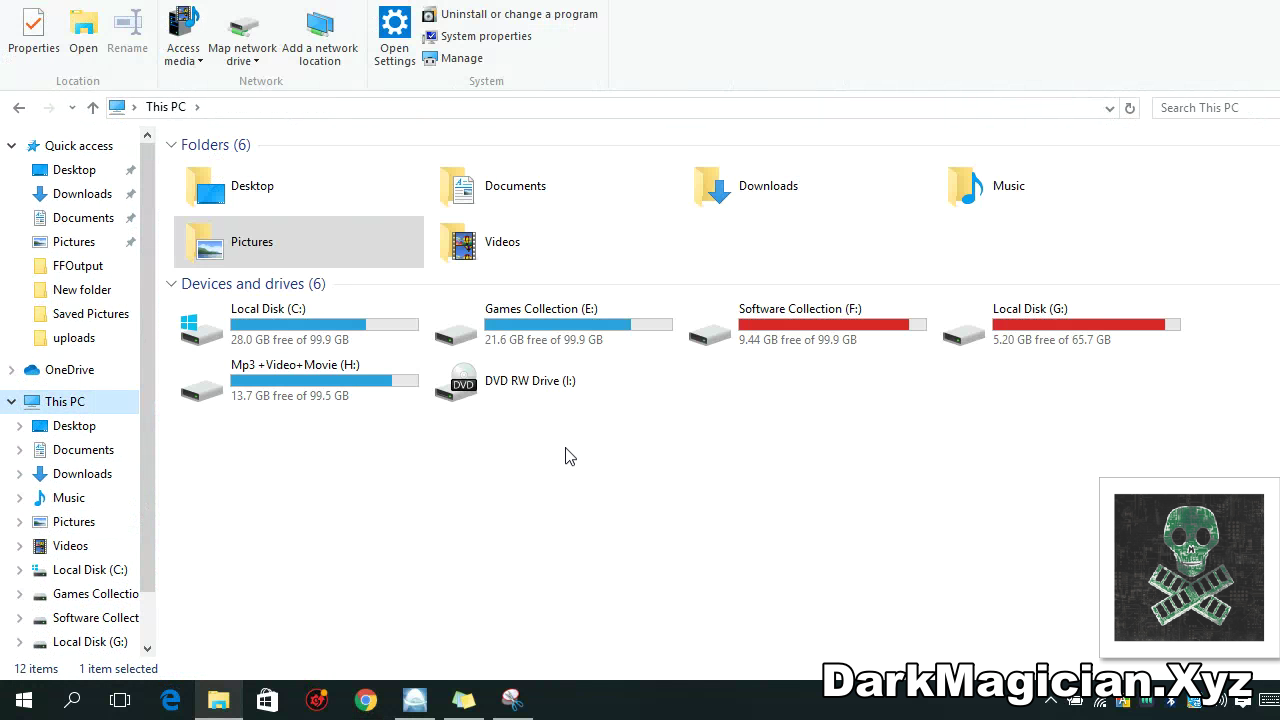1280x720 pixels.
Task: Launch Google Chrome from taskbar
Action: (365, 700)
